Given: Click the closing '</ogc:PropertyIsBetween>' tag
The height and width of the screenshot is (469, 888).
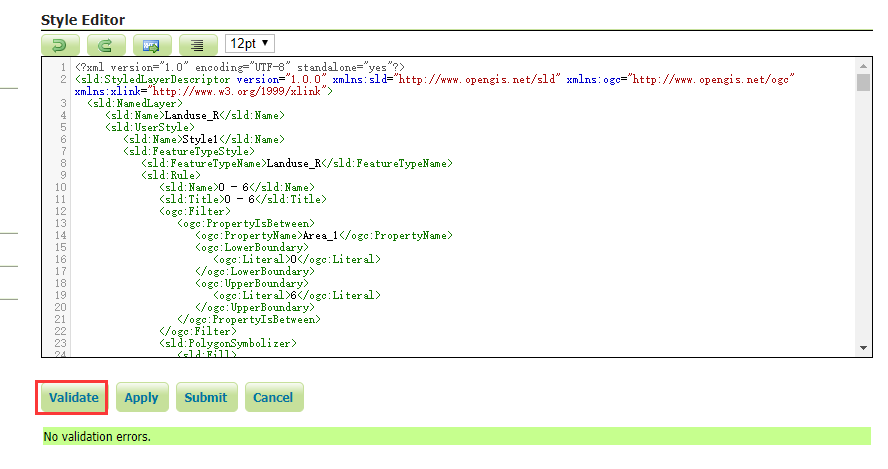Looking at the screenshot, I should [x=249, y=319].
